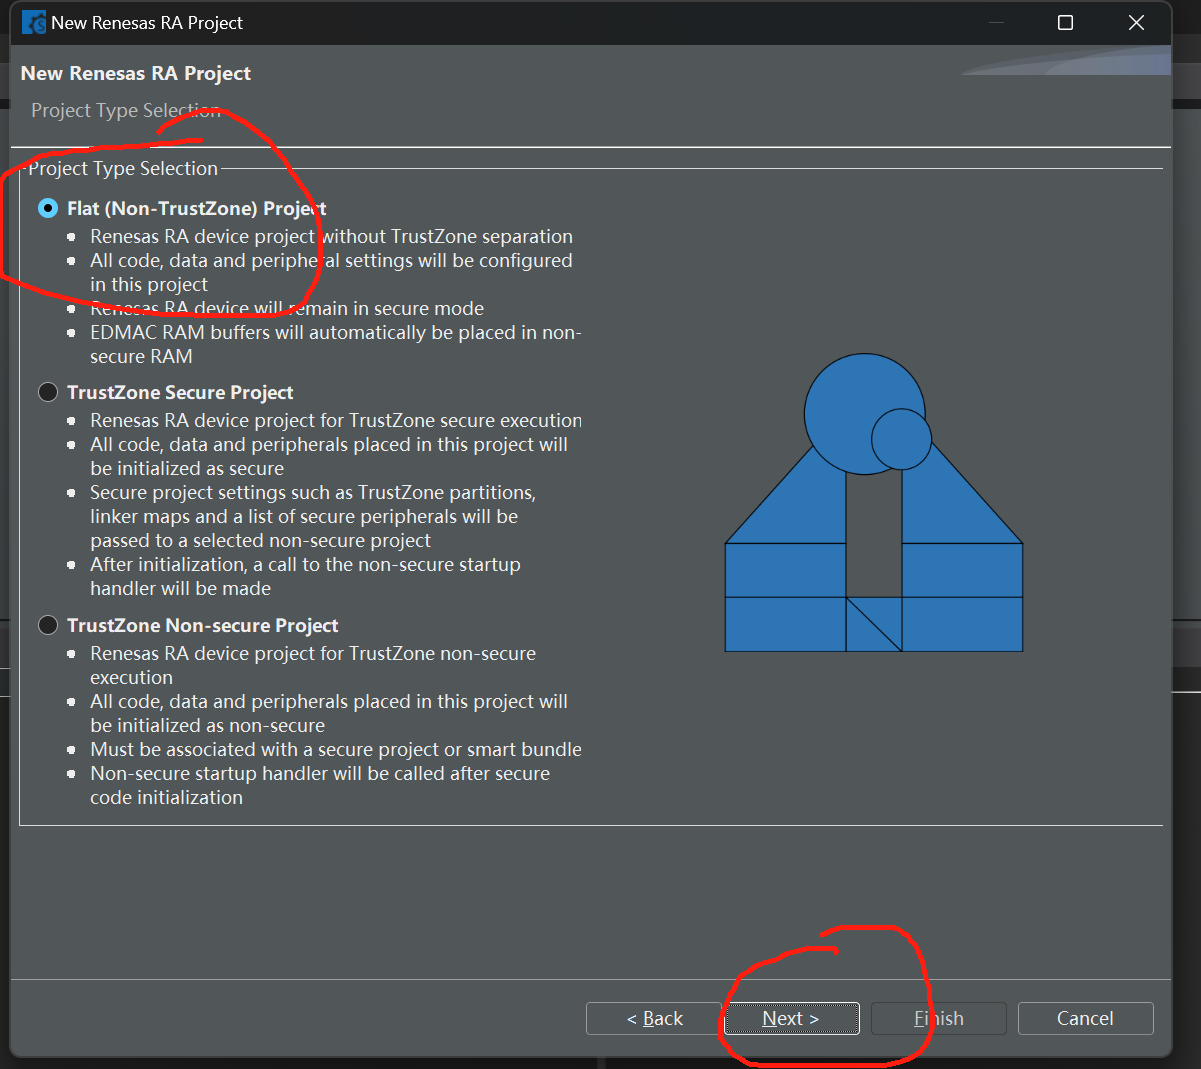Screen dimensions: 1201x1069
Task: Proceed using the Next button
Action: coord(791,1018)
